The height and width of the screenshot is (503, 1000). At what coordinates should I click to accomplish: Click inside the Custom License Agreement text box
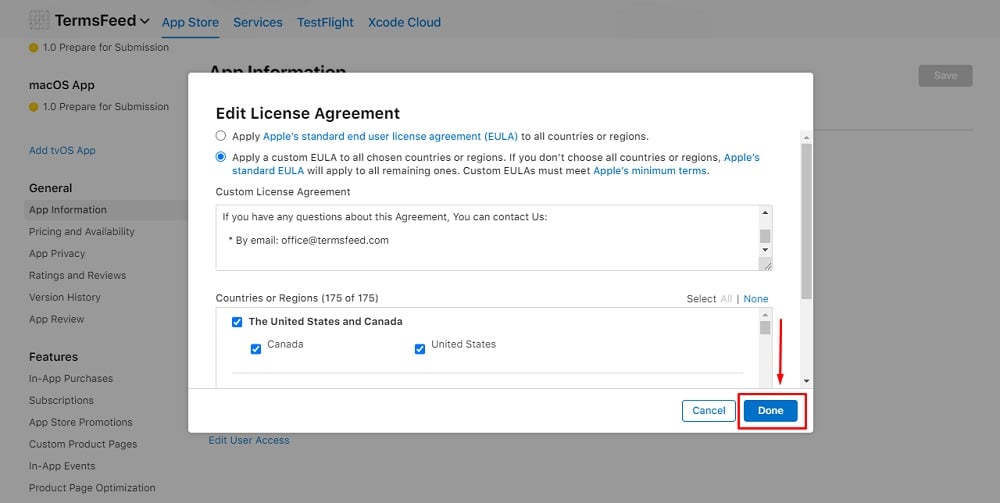tap(488, 238)
